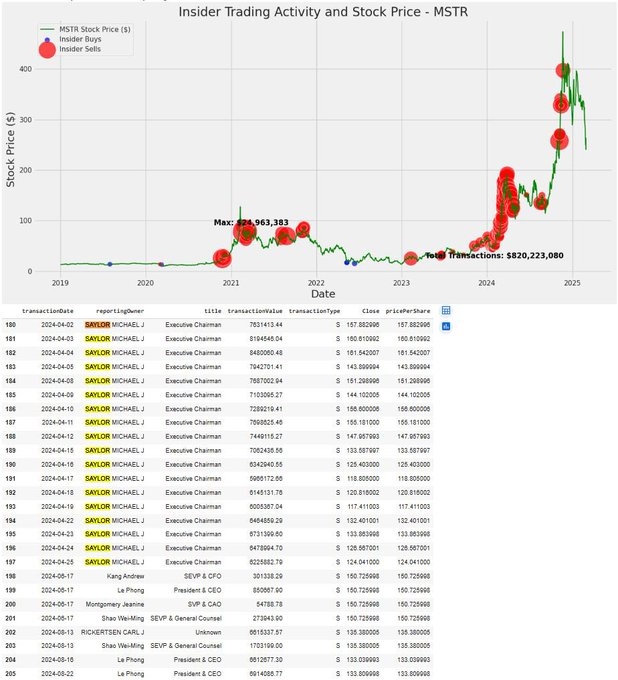Image resolution: width=618 pixels, height=680 pixels.
Task: Click the 400 tick on the y-axis
Action: coord(26,69)
